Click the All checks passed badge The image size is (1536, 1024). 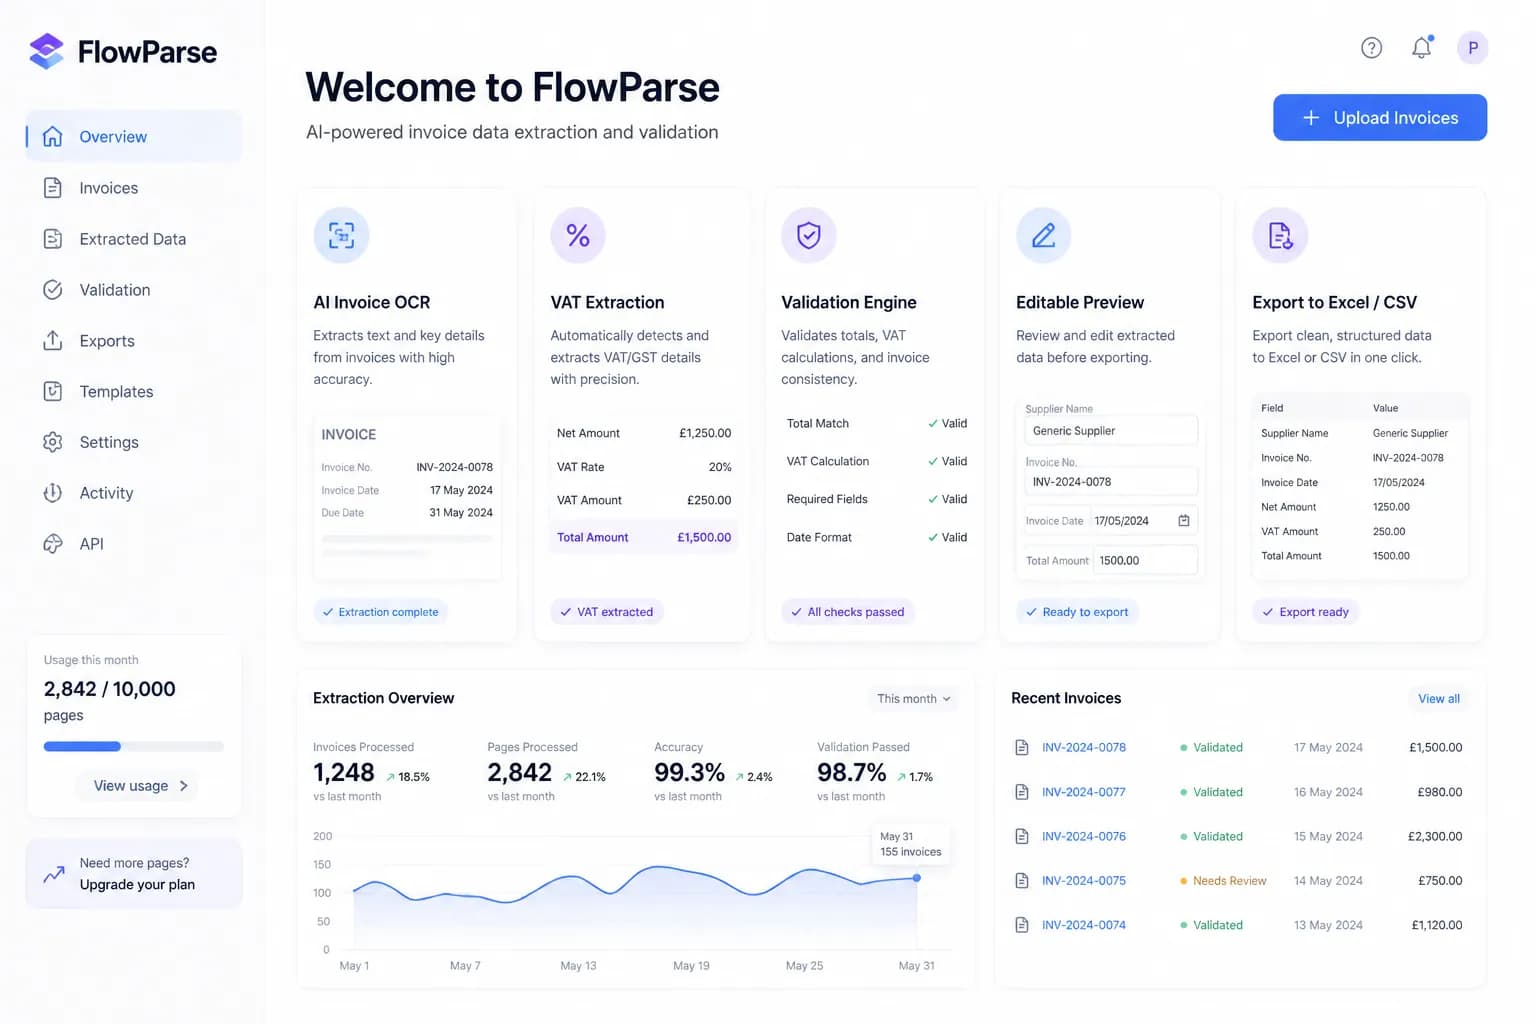click(847, 612)
